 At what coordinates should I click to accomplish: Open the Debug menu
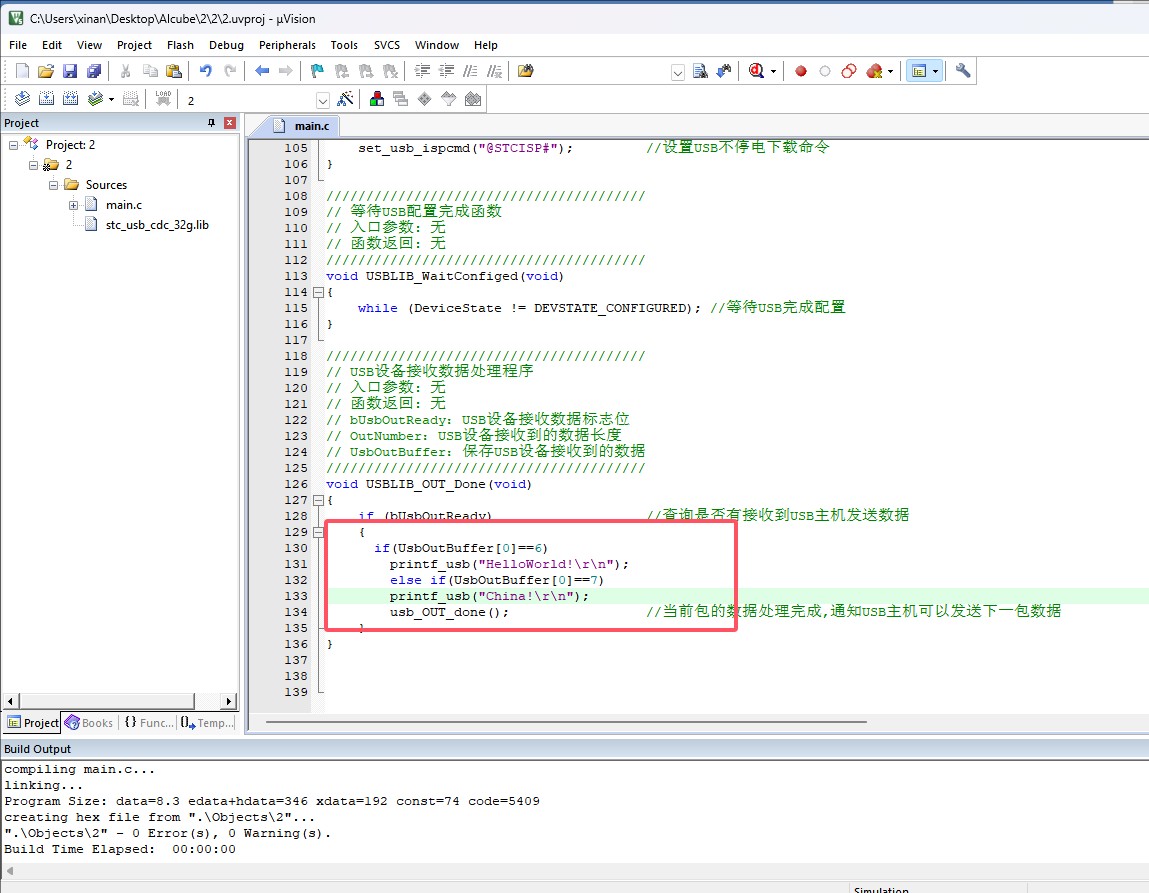(226, 45)
